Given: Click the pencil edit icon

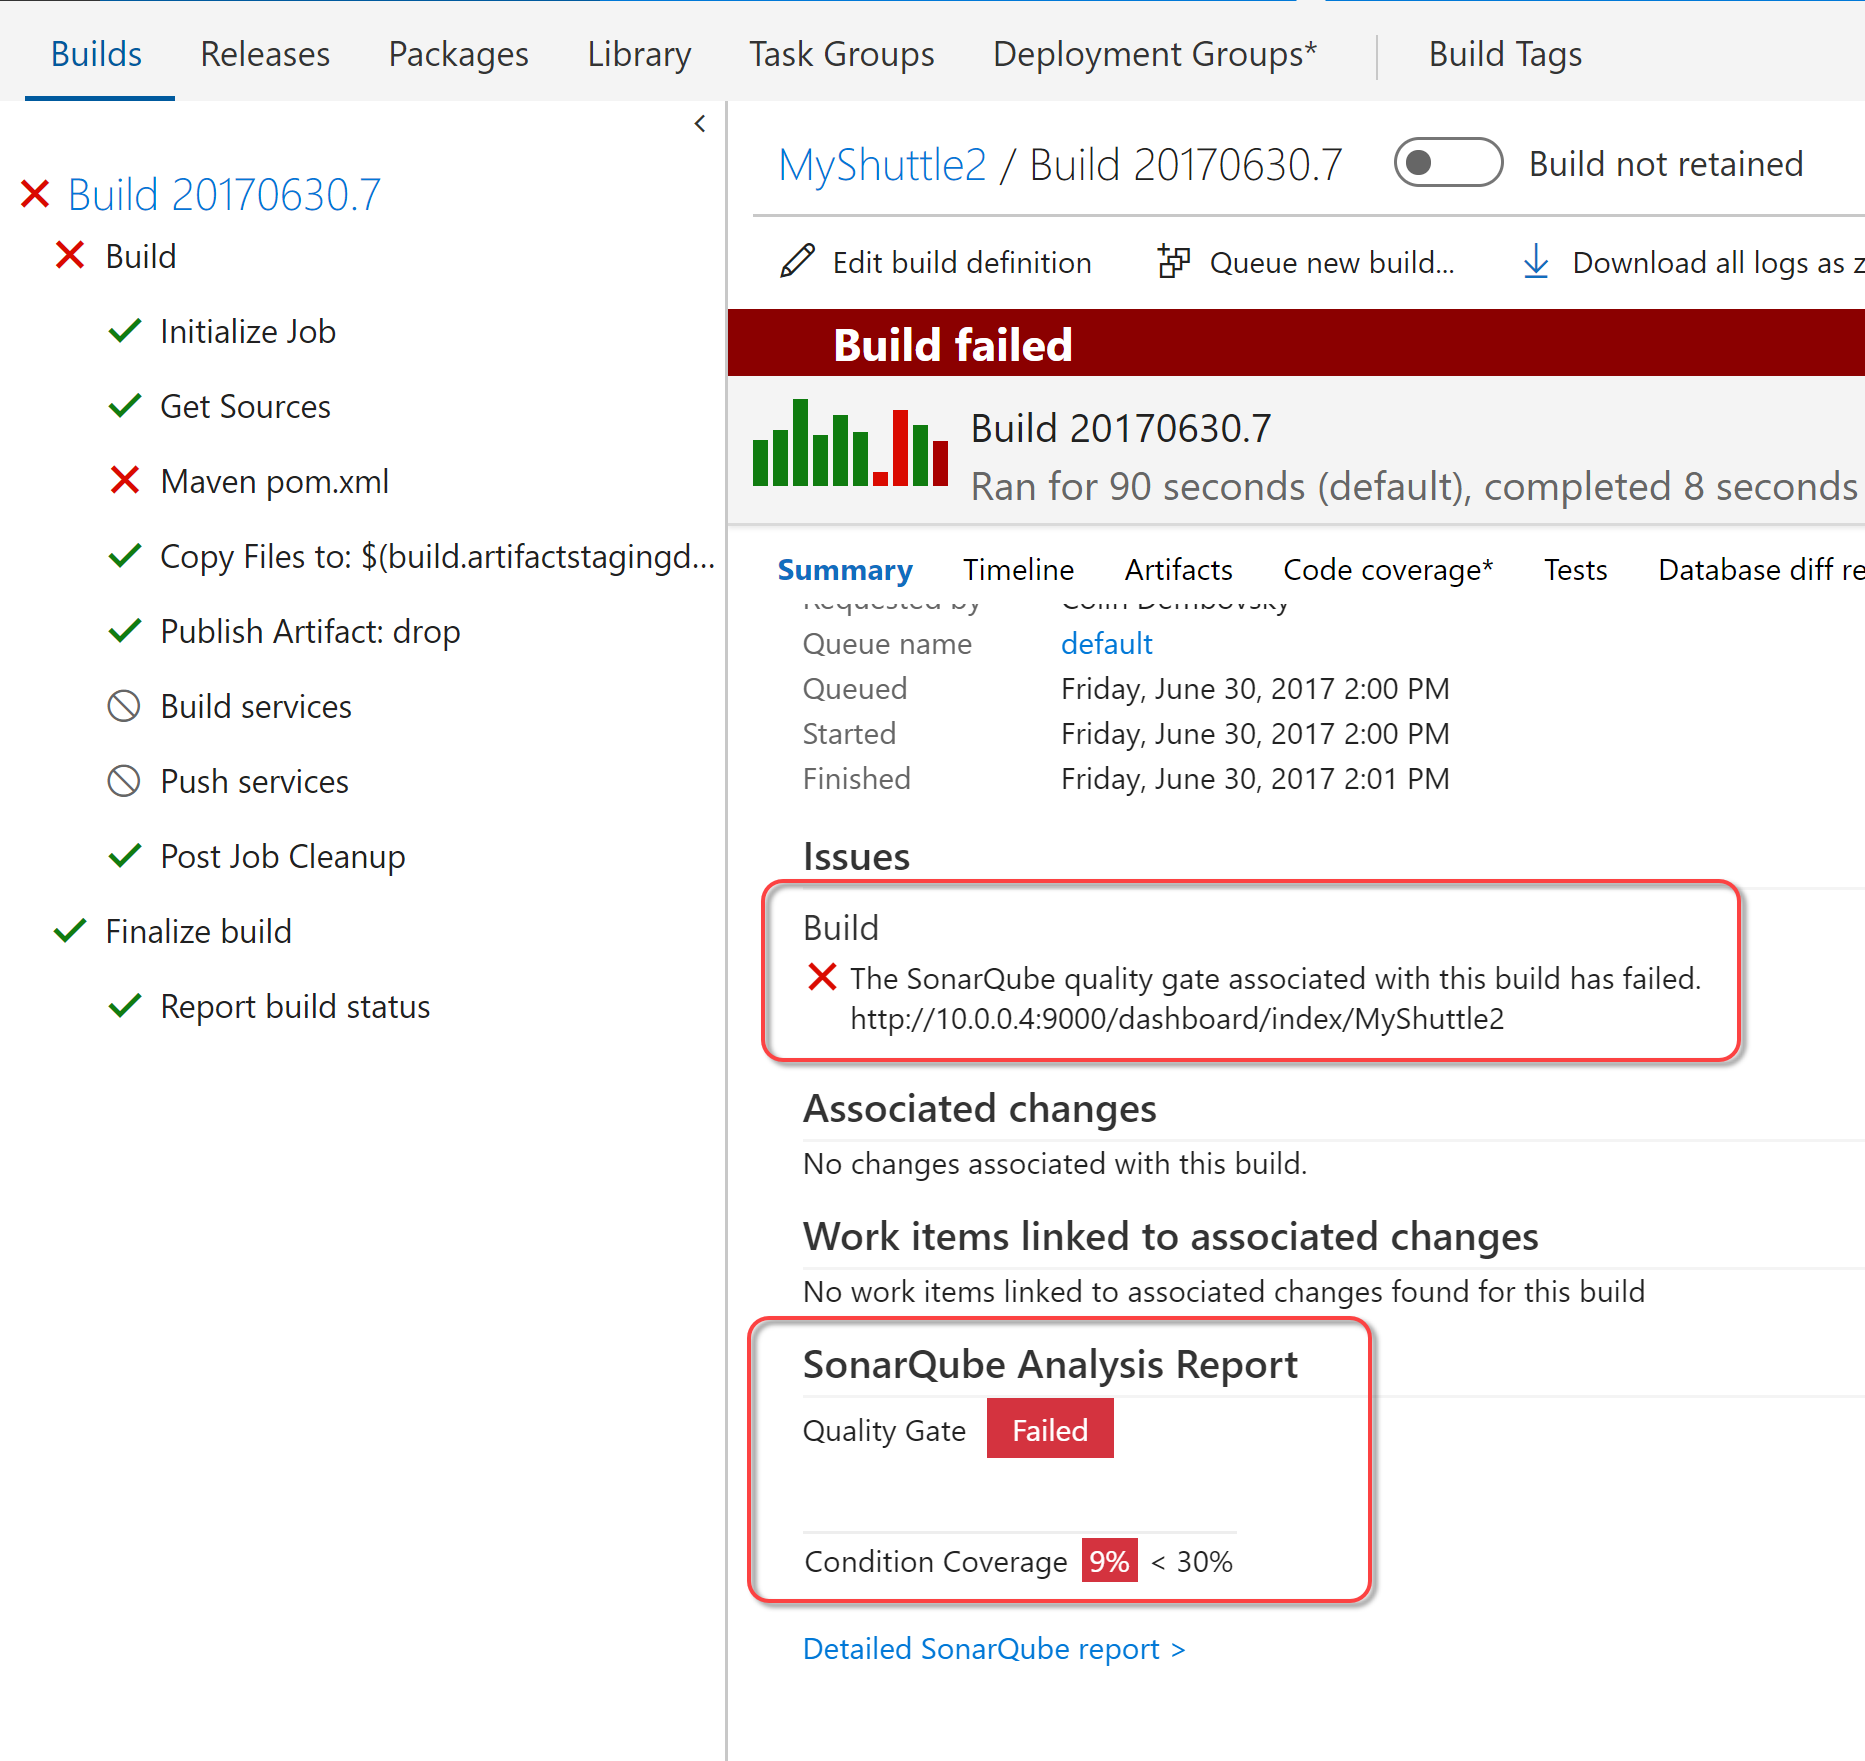Looking at the screenshot, I should click(x=797, y=261).
